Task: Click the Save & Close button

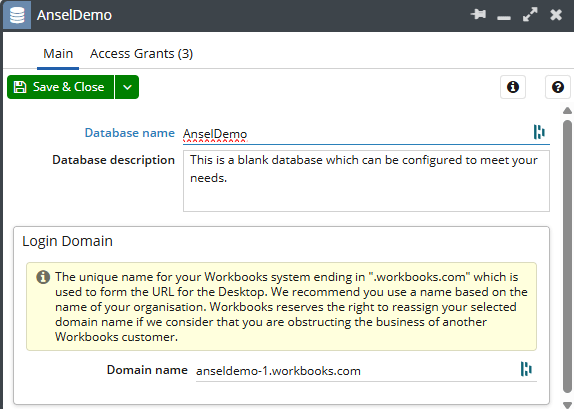Action: pos(60,87)
